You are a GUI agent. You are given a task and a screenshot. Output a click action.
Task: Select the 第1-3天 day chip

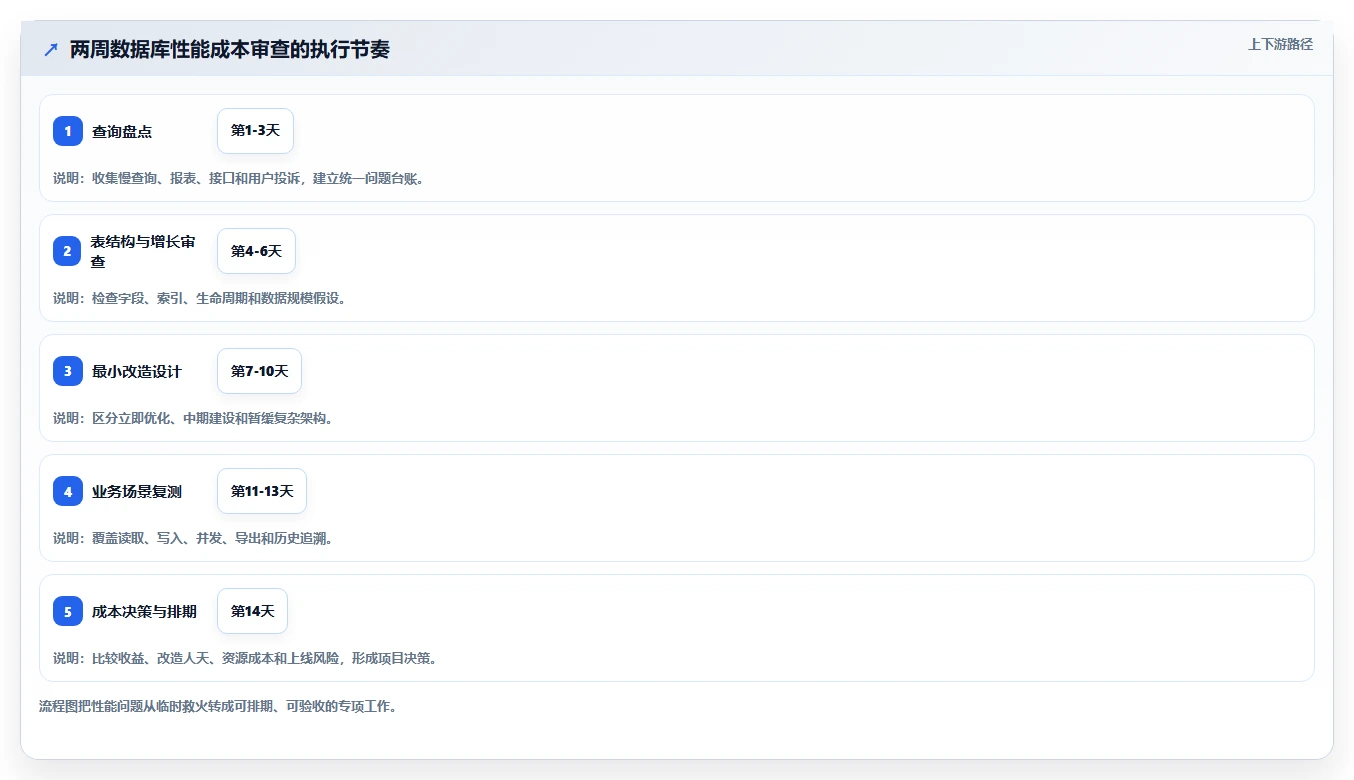point(255,131)
